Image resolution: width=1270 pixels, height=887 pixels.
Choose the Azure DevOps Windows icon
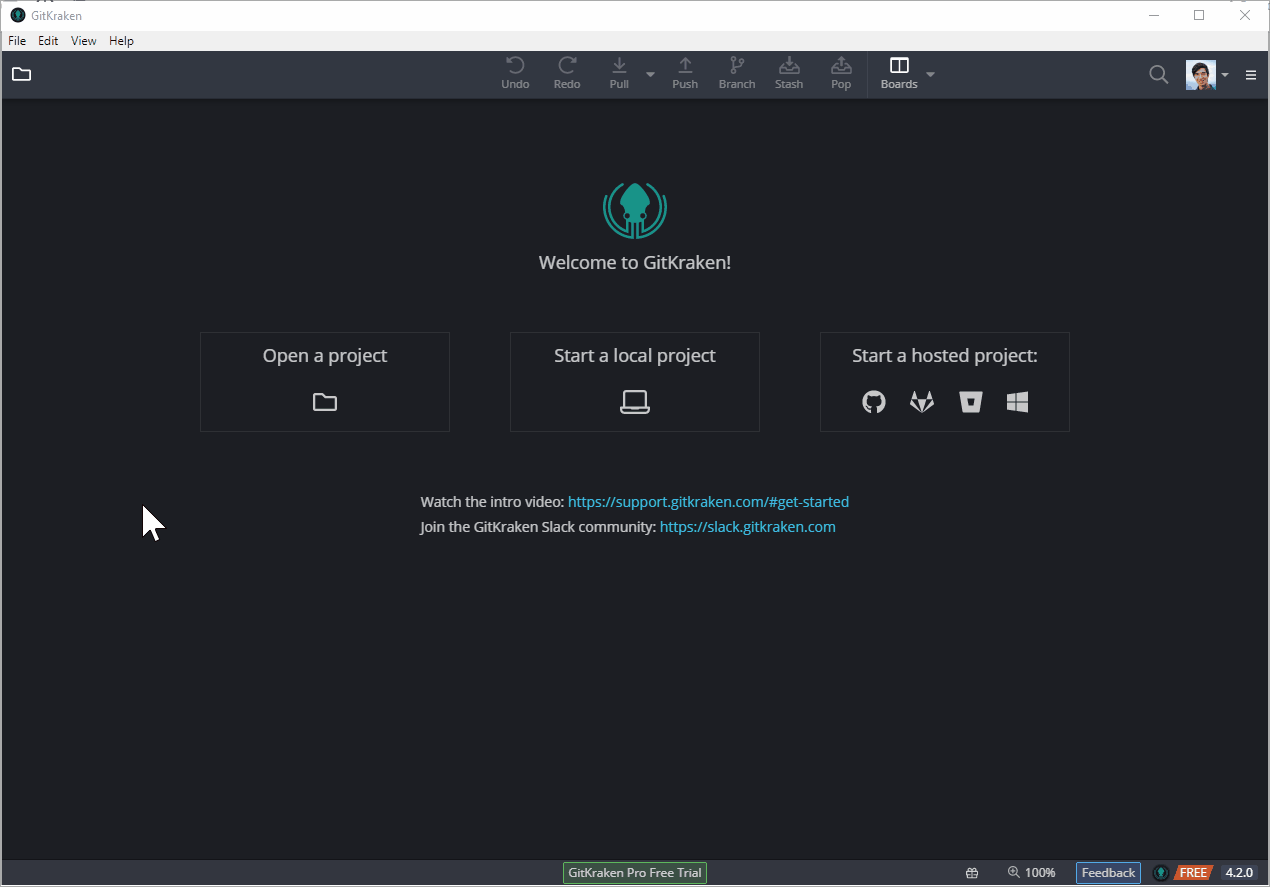tap(1018, 402)
